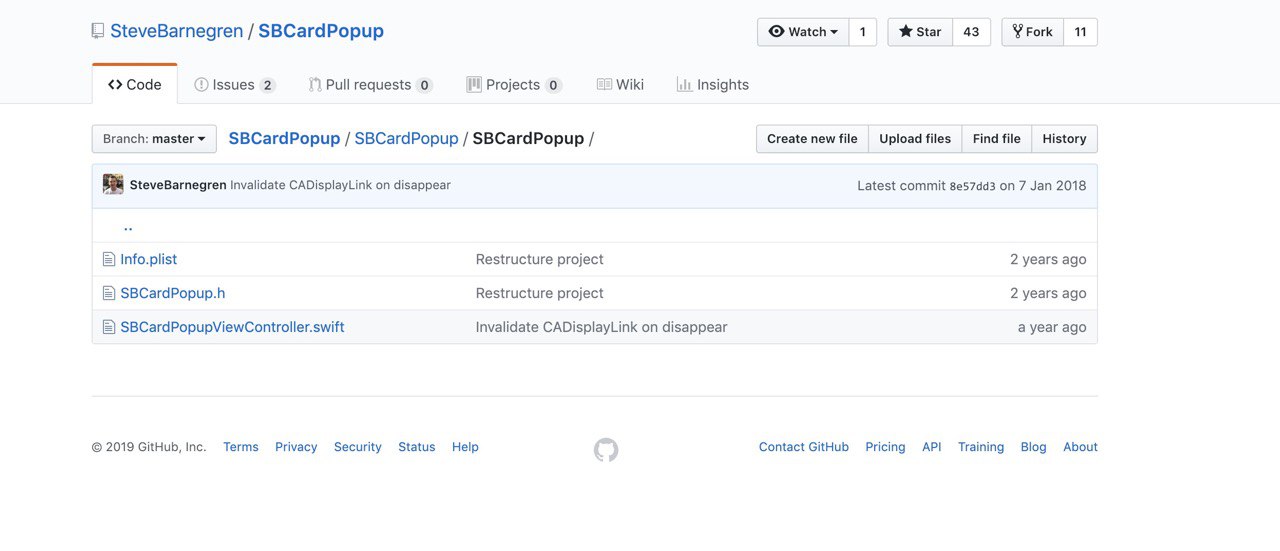
Task: Open the Issues tab
Action: coord(234,85)
